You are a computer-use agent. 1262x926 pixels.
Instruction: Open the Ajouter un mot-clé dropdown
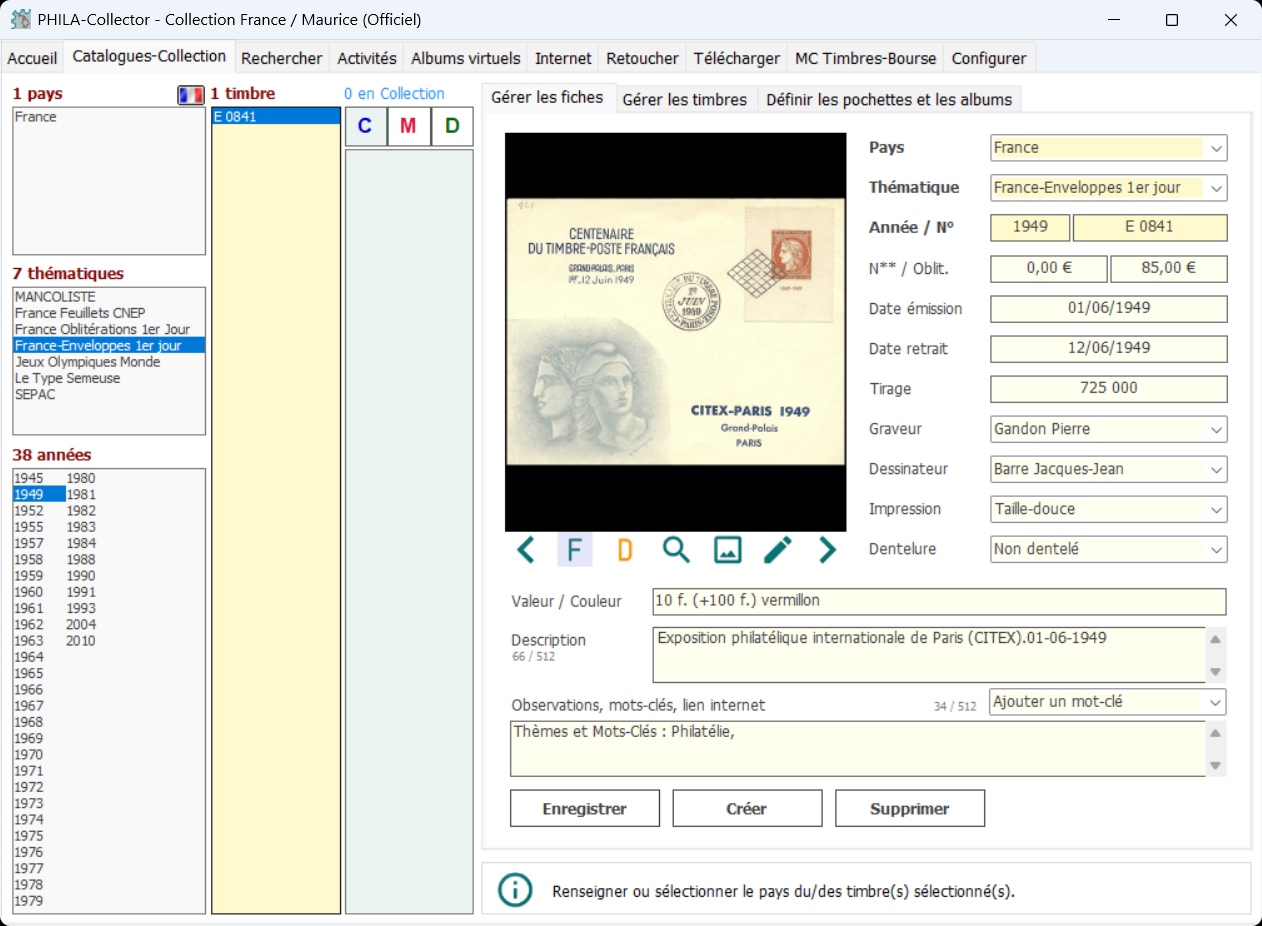pos(1216,702)
